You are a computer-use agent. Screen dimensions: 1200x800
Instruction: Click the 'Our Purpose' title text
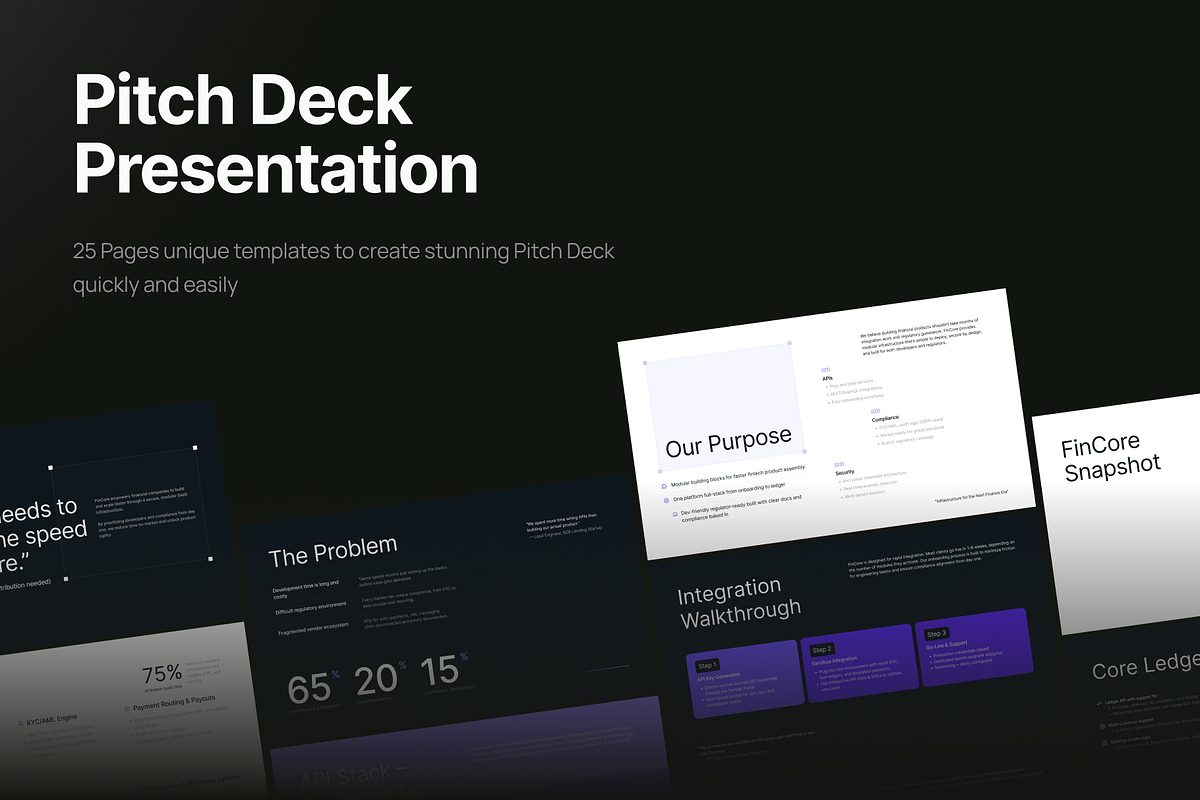point(728,442)
